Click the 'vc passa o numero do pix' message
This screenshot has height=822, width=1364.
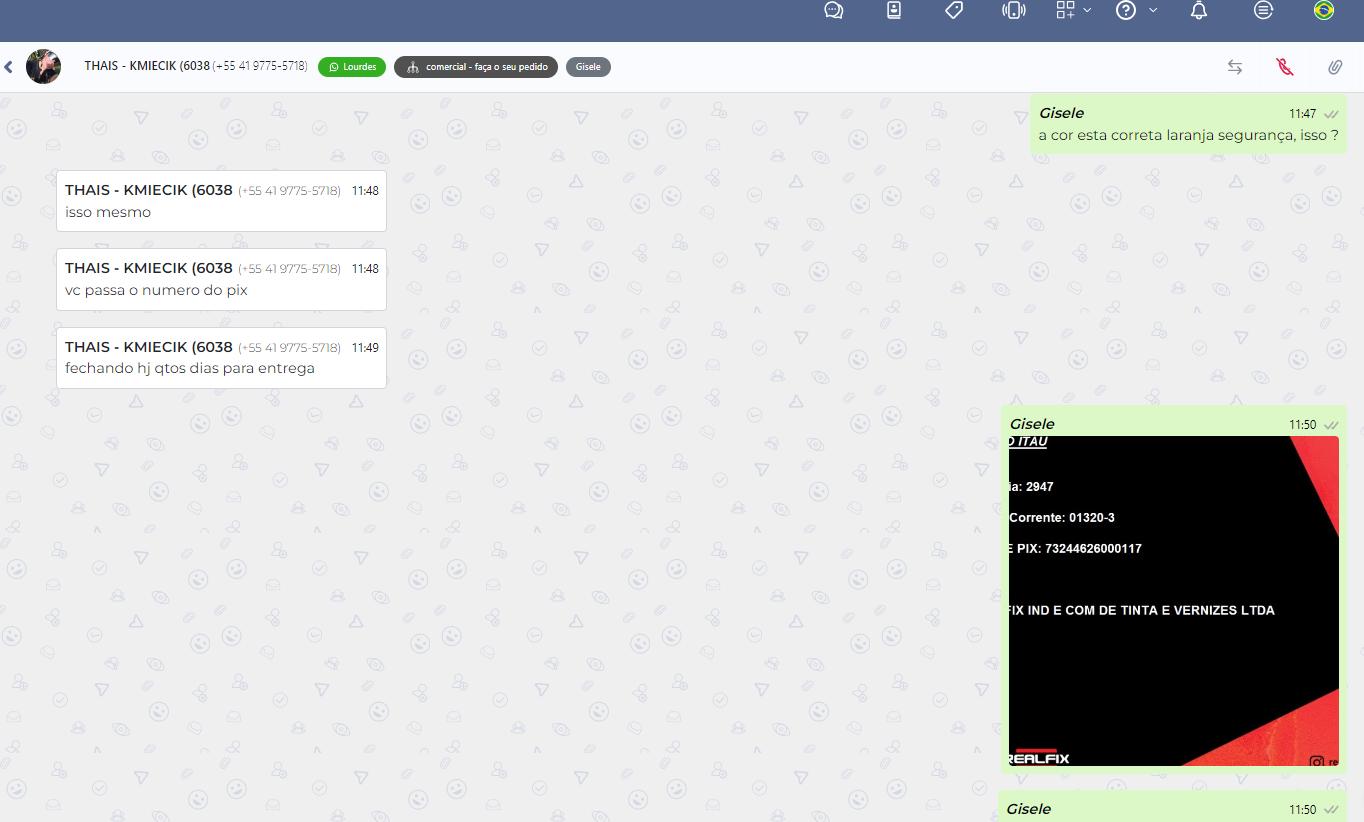click(x=156, y=290)
